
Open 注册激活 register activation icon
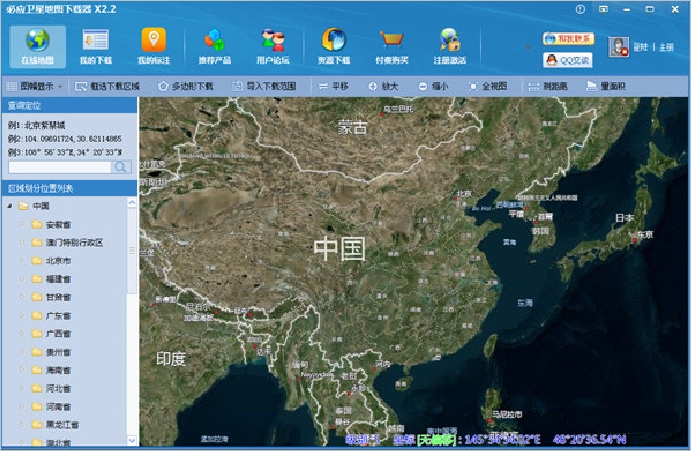450,46
